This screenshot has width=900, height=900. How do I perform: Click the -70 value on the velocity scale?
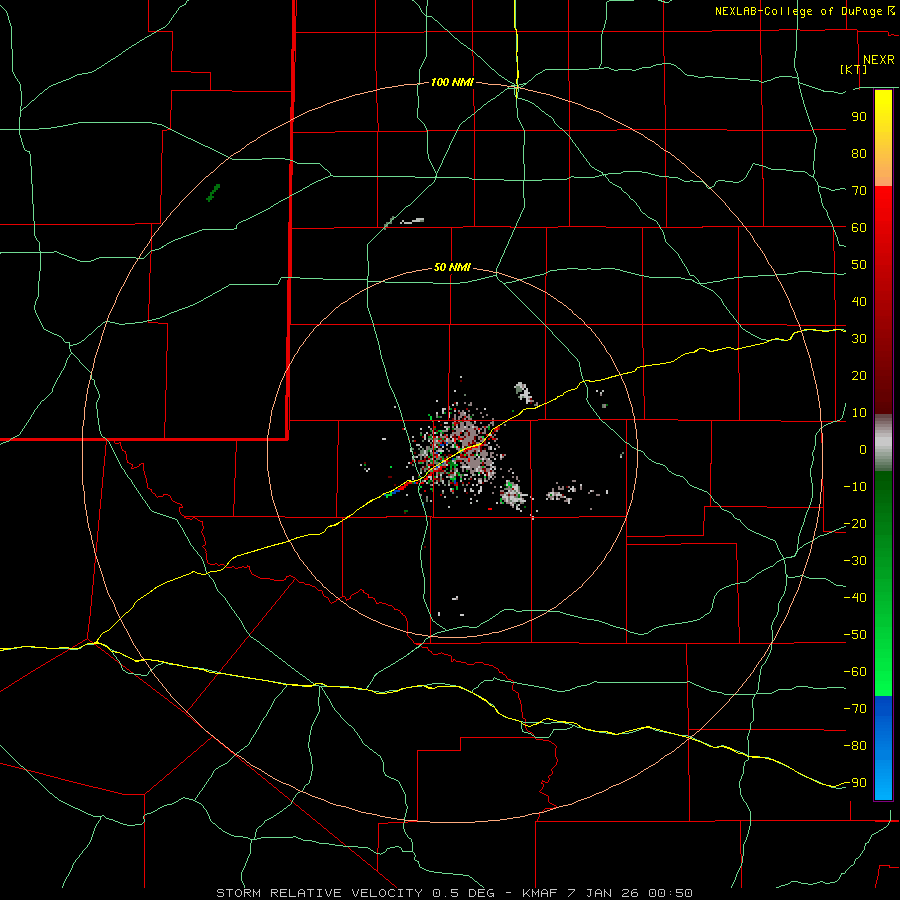pyautogui.click(x=855, y=709)
